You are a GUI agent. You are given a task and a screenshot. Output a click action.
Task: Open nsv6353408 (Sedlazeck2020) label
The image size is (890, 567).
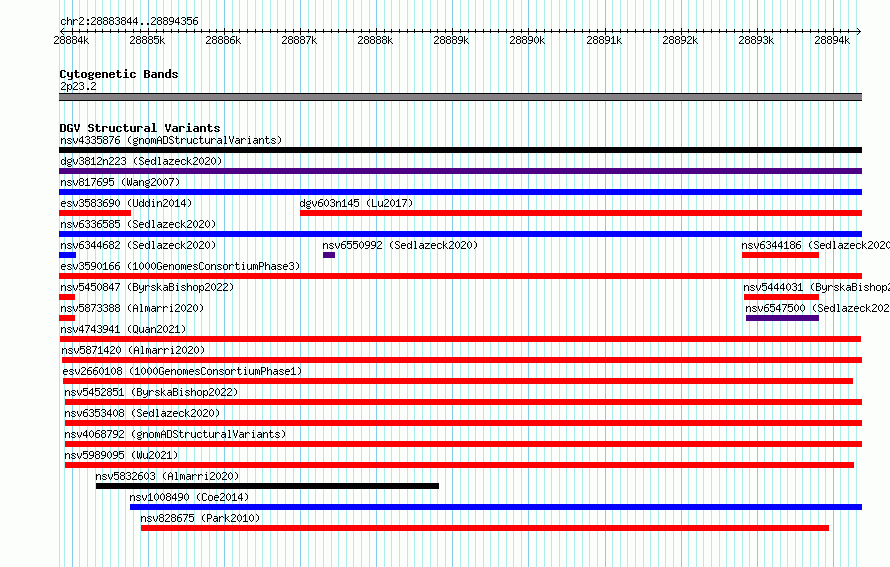(x=142, y=413)
